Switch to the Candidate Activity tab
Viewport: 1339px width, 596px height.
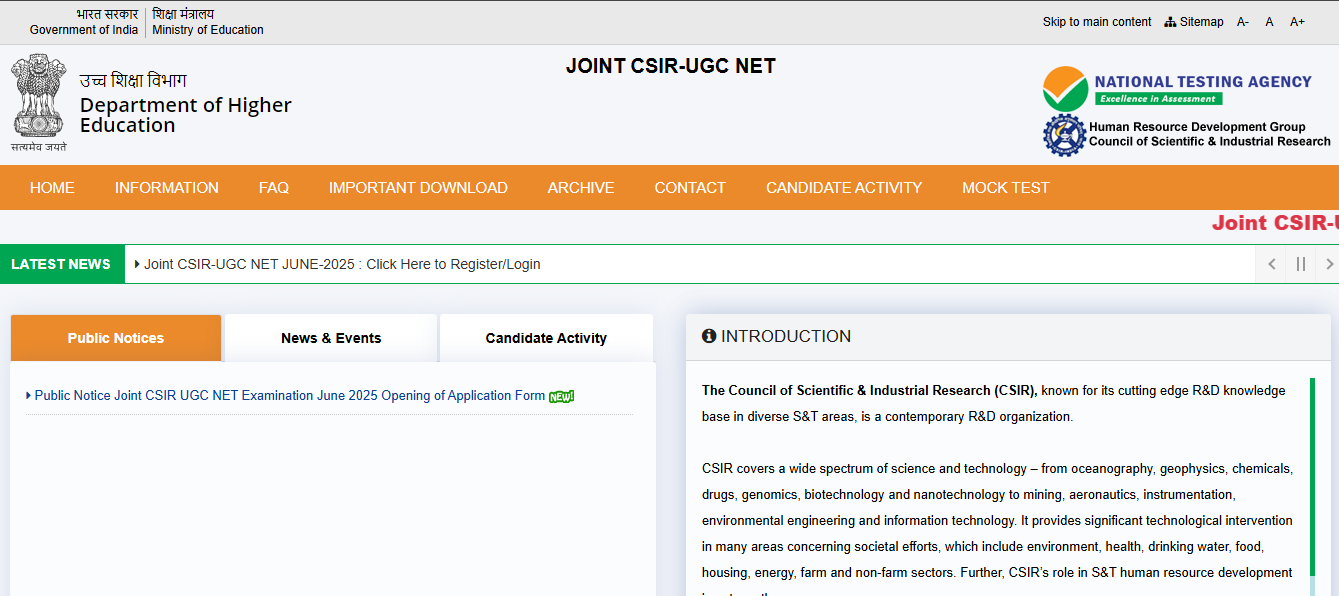pyautogui.click(x=546, y=338)
